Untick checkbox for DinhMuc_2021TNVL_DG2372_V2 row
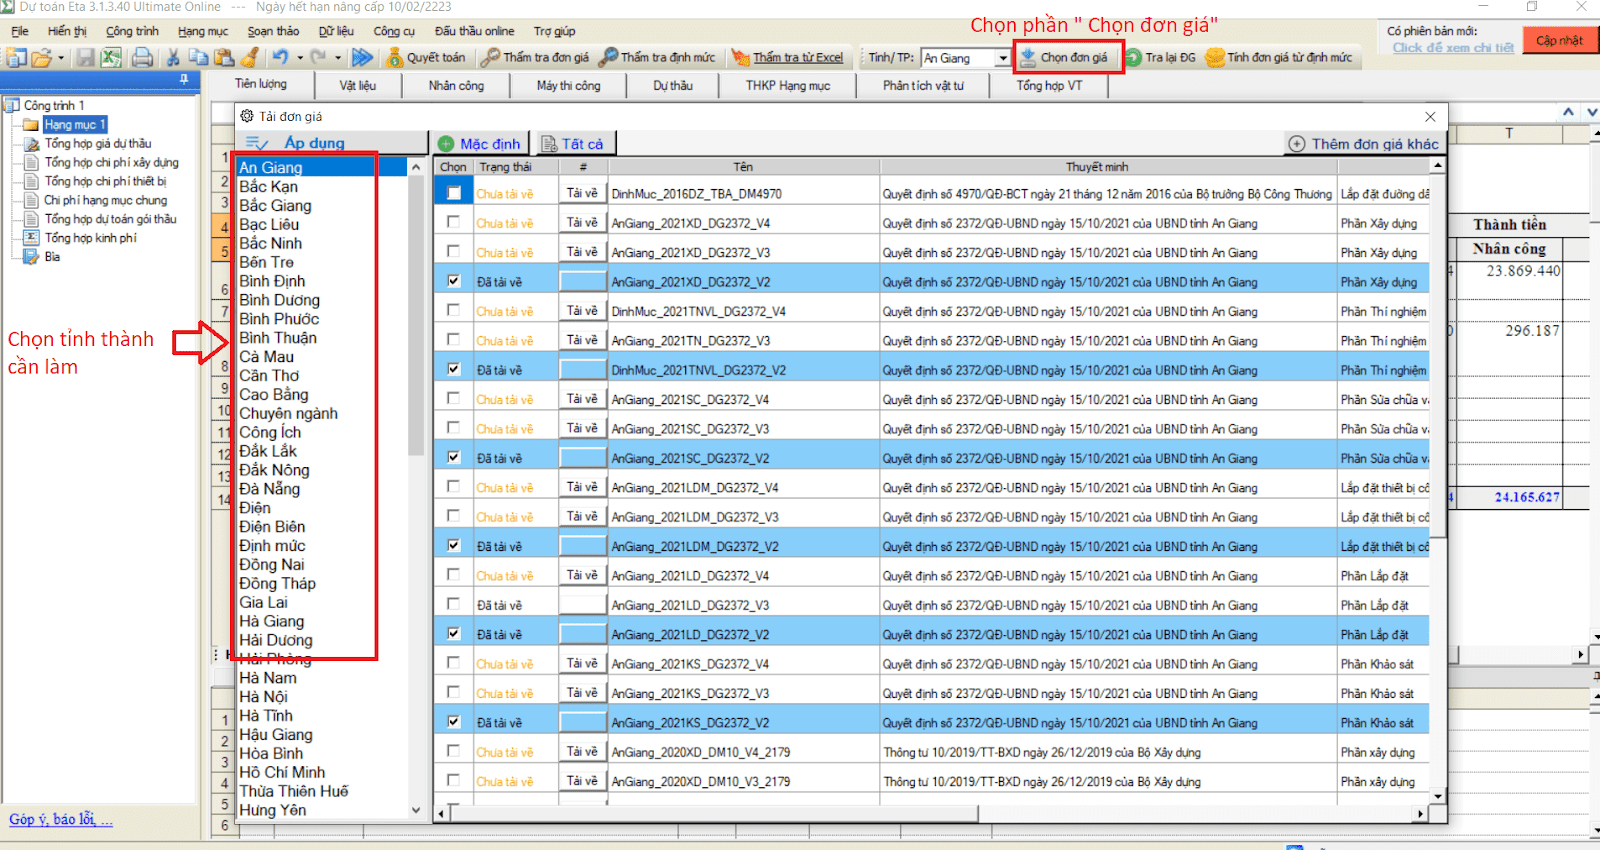The height and width of the screenshot is (850, 1600). point(454,369)
